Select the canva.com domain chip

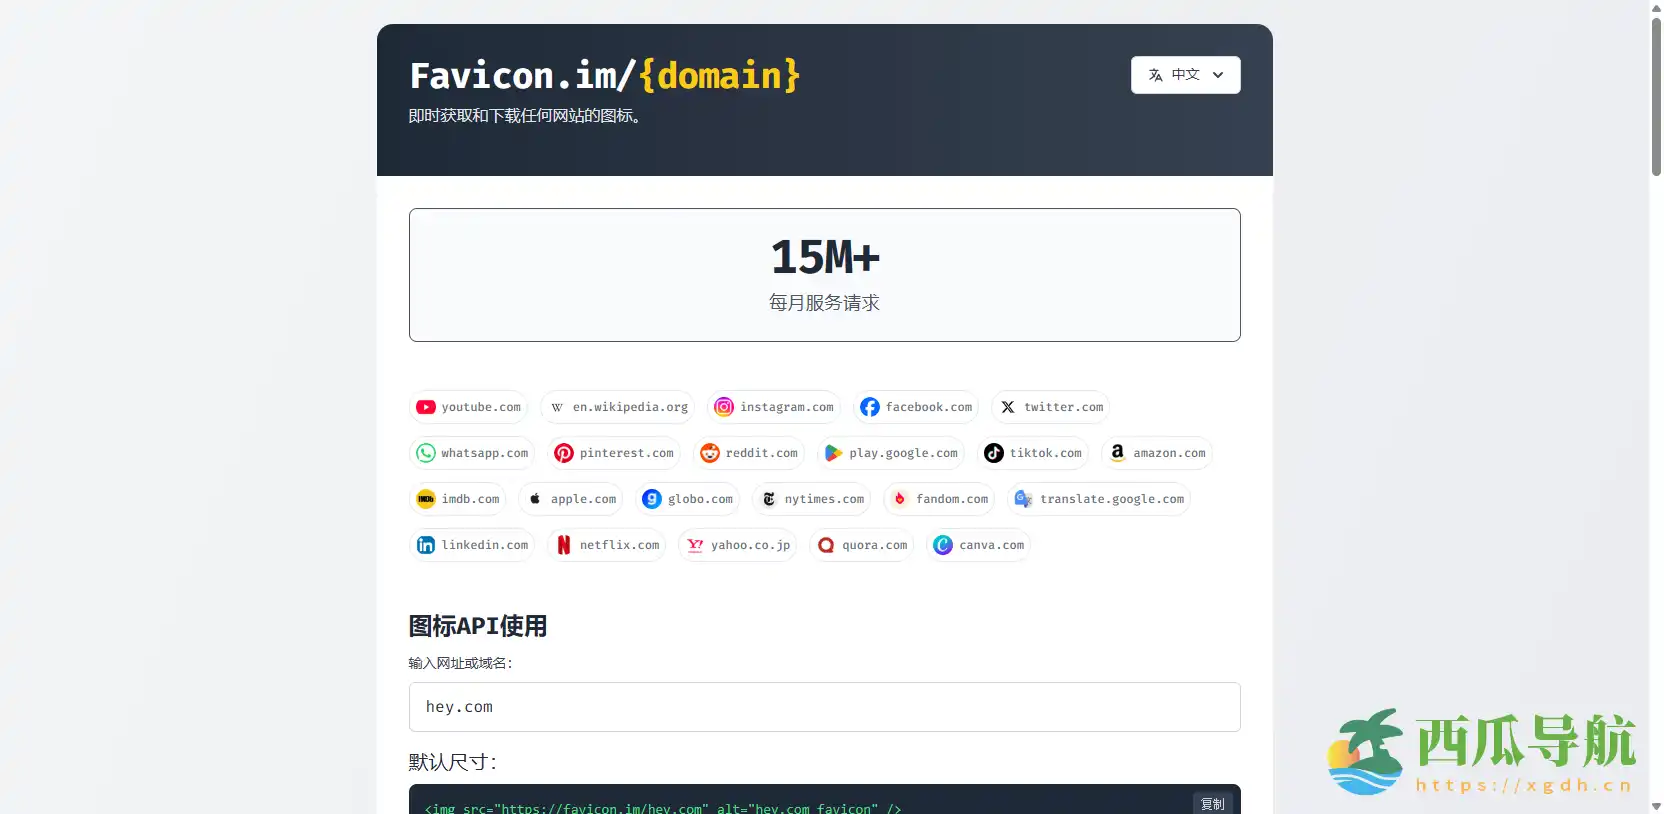pyautogui.click(x=979, y=545)
